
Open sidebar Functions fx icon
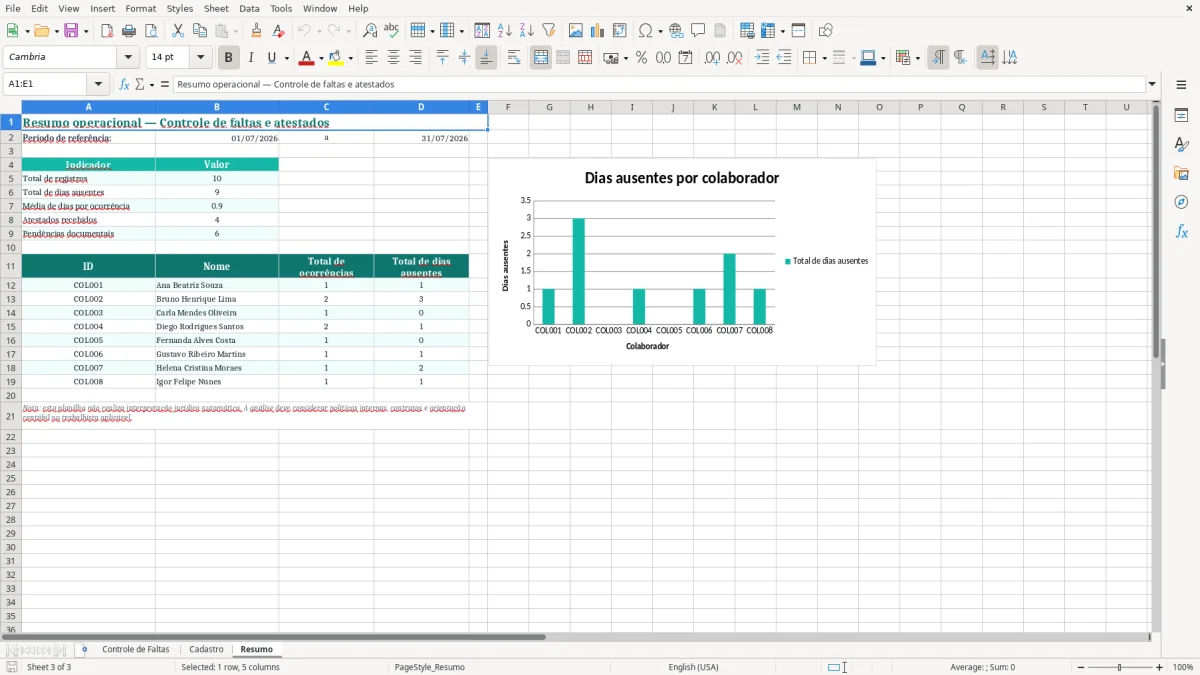[x=1181, y=232]
